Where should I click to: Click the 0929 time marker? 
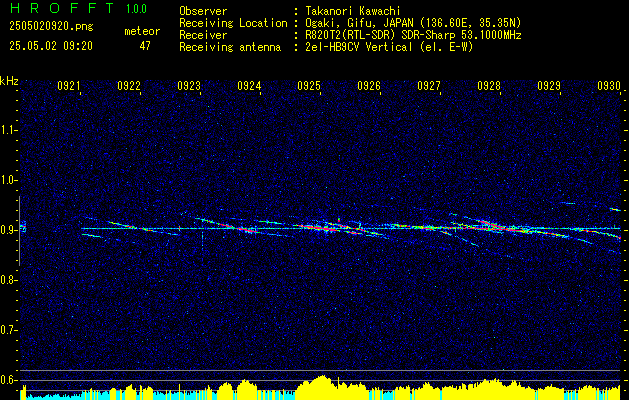[548, 85]
